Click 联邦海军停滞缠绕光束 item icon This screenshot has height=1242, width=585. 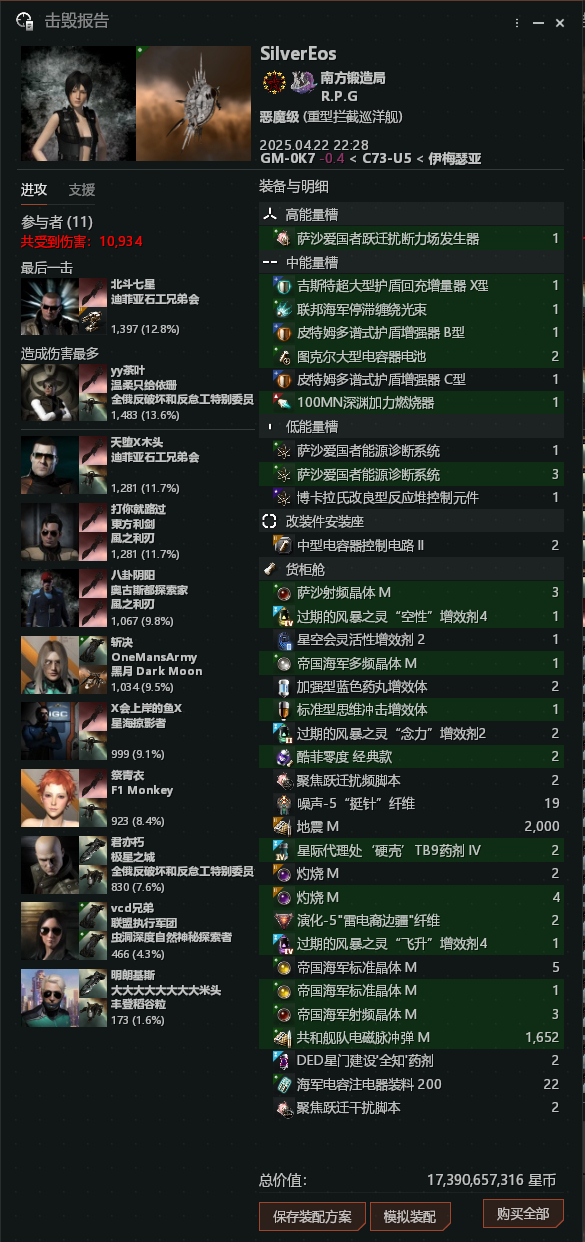click(x=281, y=309)
